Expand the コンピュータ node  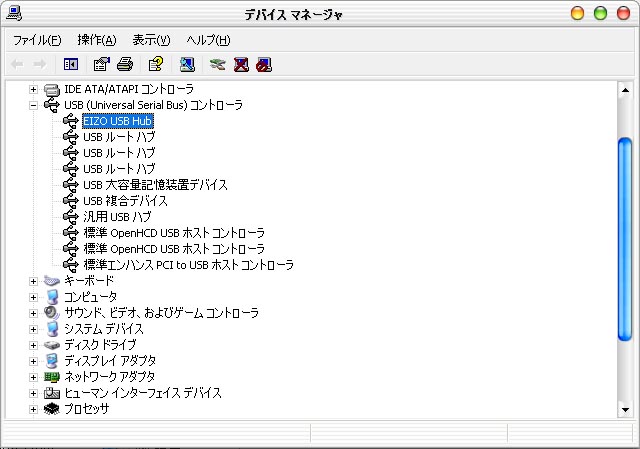(33, 297)
